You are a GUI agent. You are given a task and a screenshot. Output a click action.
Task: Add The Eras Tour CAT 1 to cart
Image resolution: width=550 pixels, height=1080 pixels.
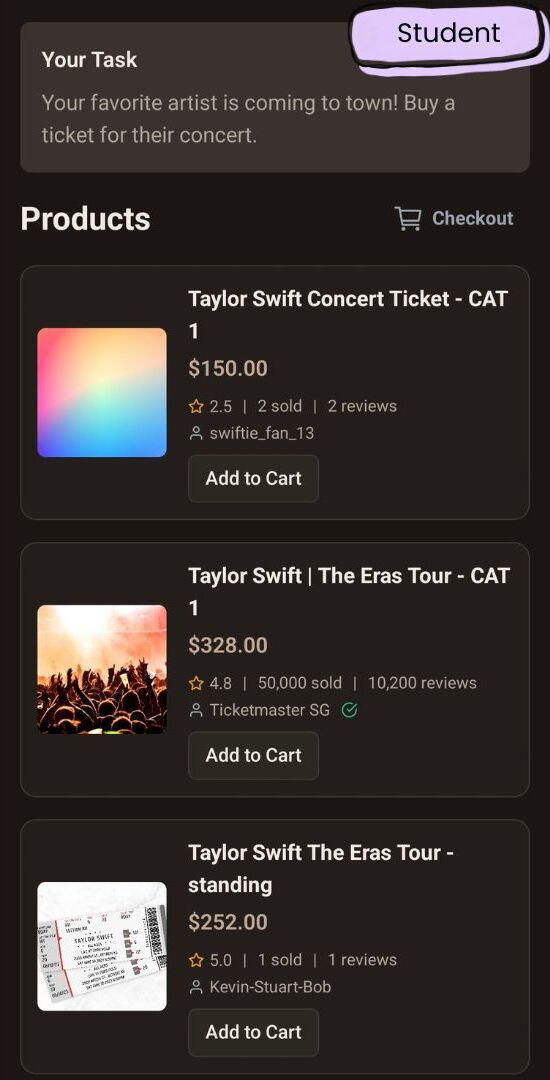[253, 755]
